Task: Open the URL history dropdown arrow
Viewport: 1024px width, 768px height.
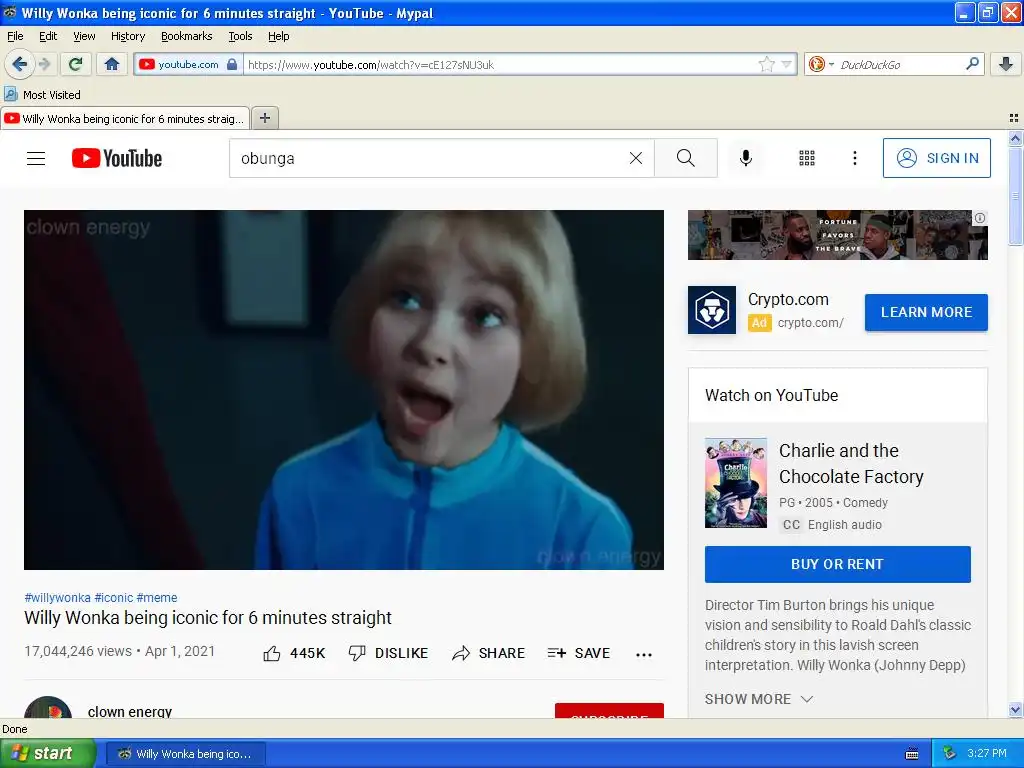Action: point(786,64)
